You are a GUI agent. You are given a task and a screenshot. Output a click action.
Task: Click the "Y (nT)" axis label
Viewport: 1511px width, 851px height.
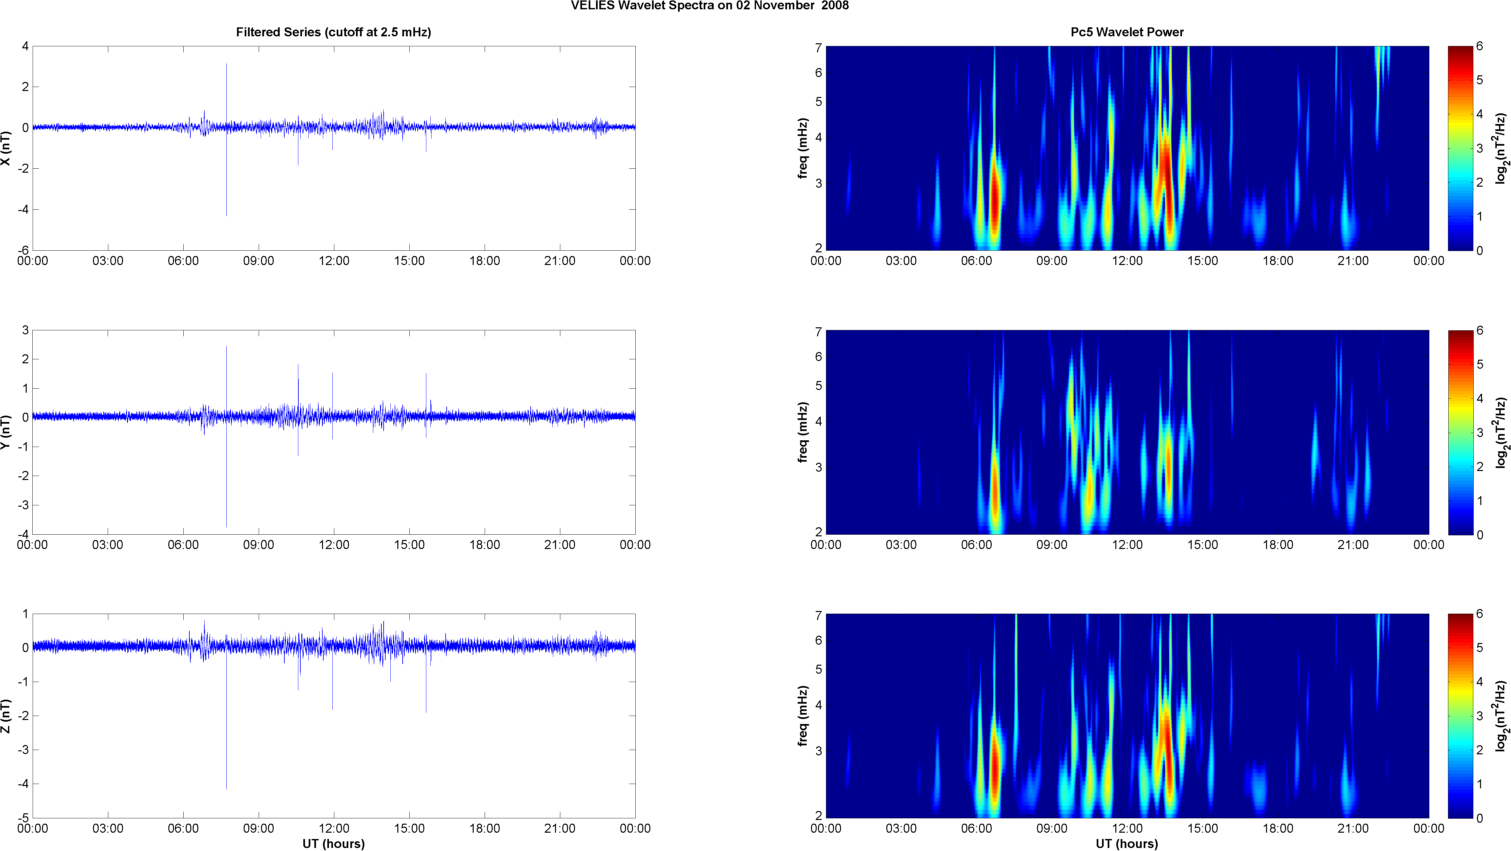tap(7, 432)
